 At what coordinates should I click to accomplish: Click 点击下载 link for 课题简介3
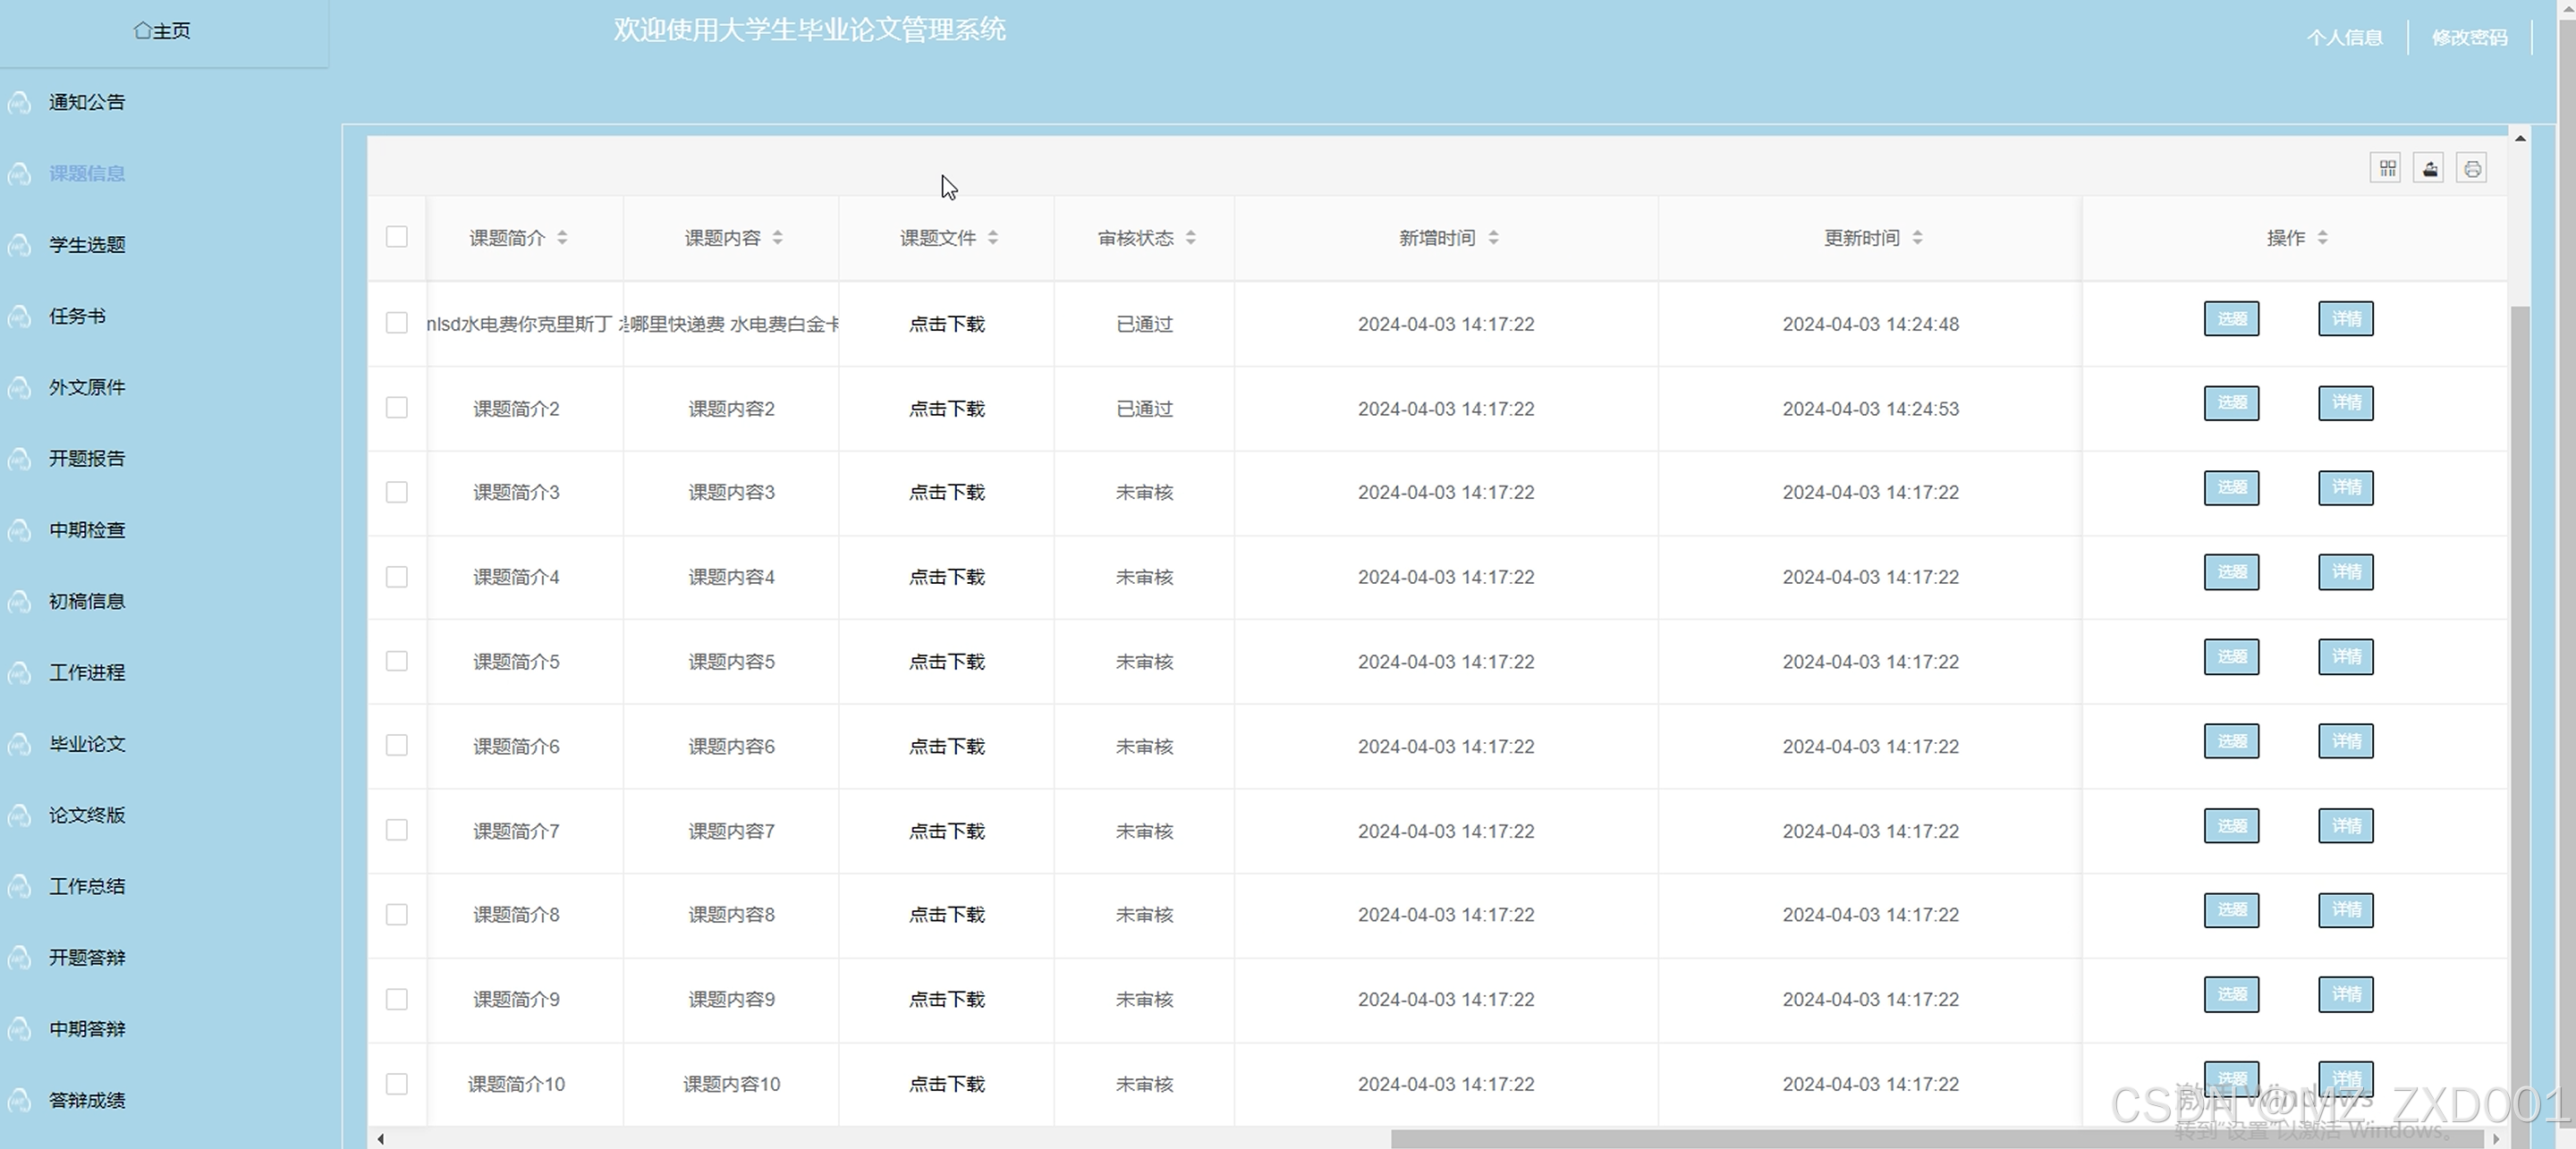pos(946,492)
